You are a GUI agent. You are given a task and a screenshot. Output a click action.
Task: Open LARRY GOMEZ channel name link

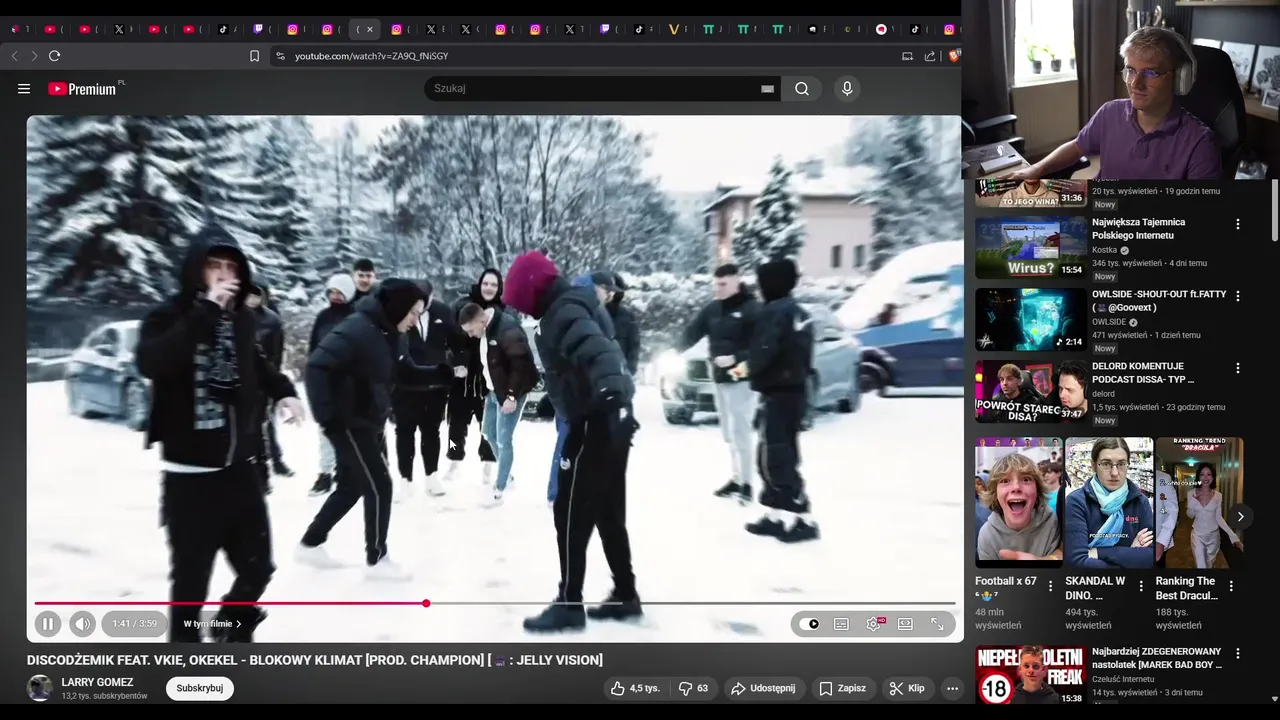coord(97,682)
